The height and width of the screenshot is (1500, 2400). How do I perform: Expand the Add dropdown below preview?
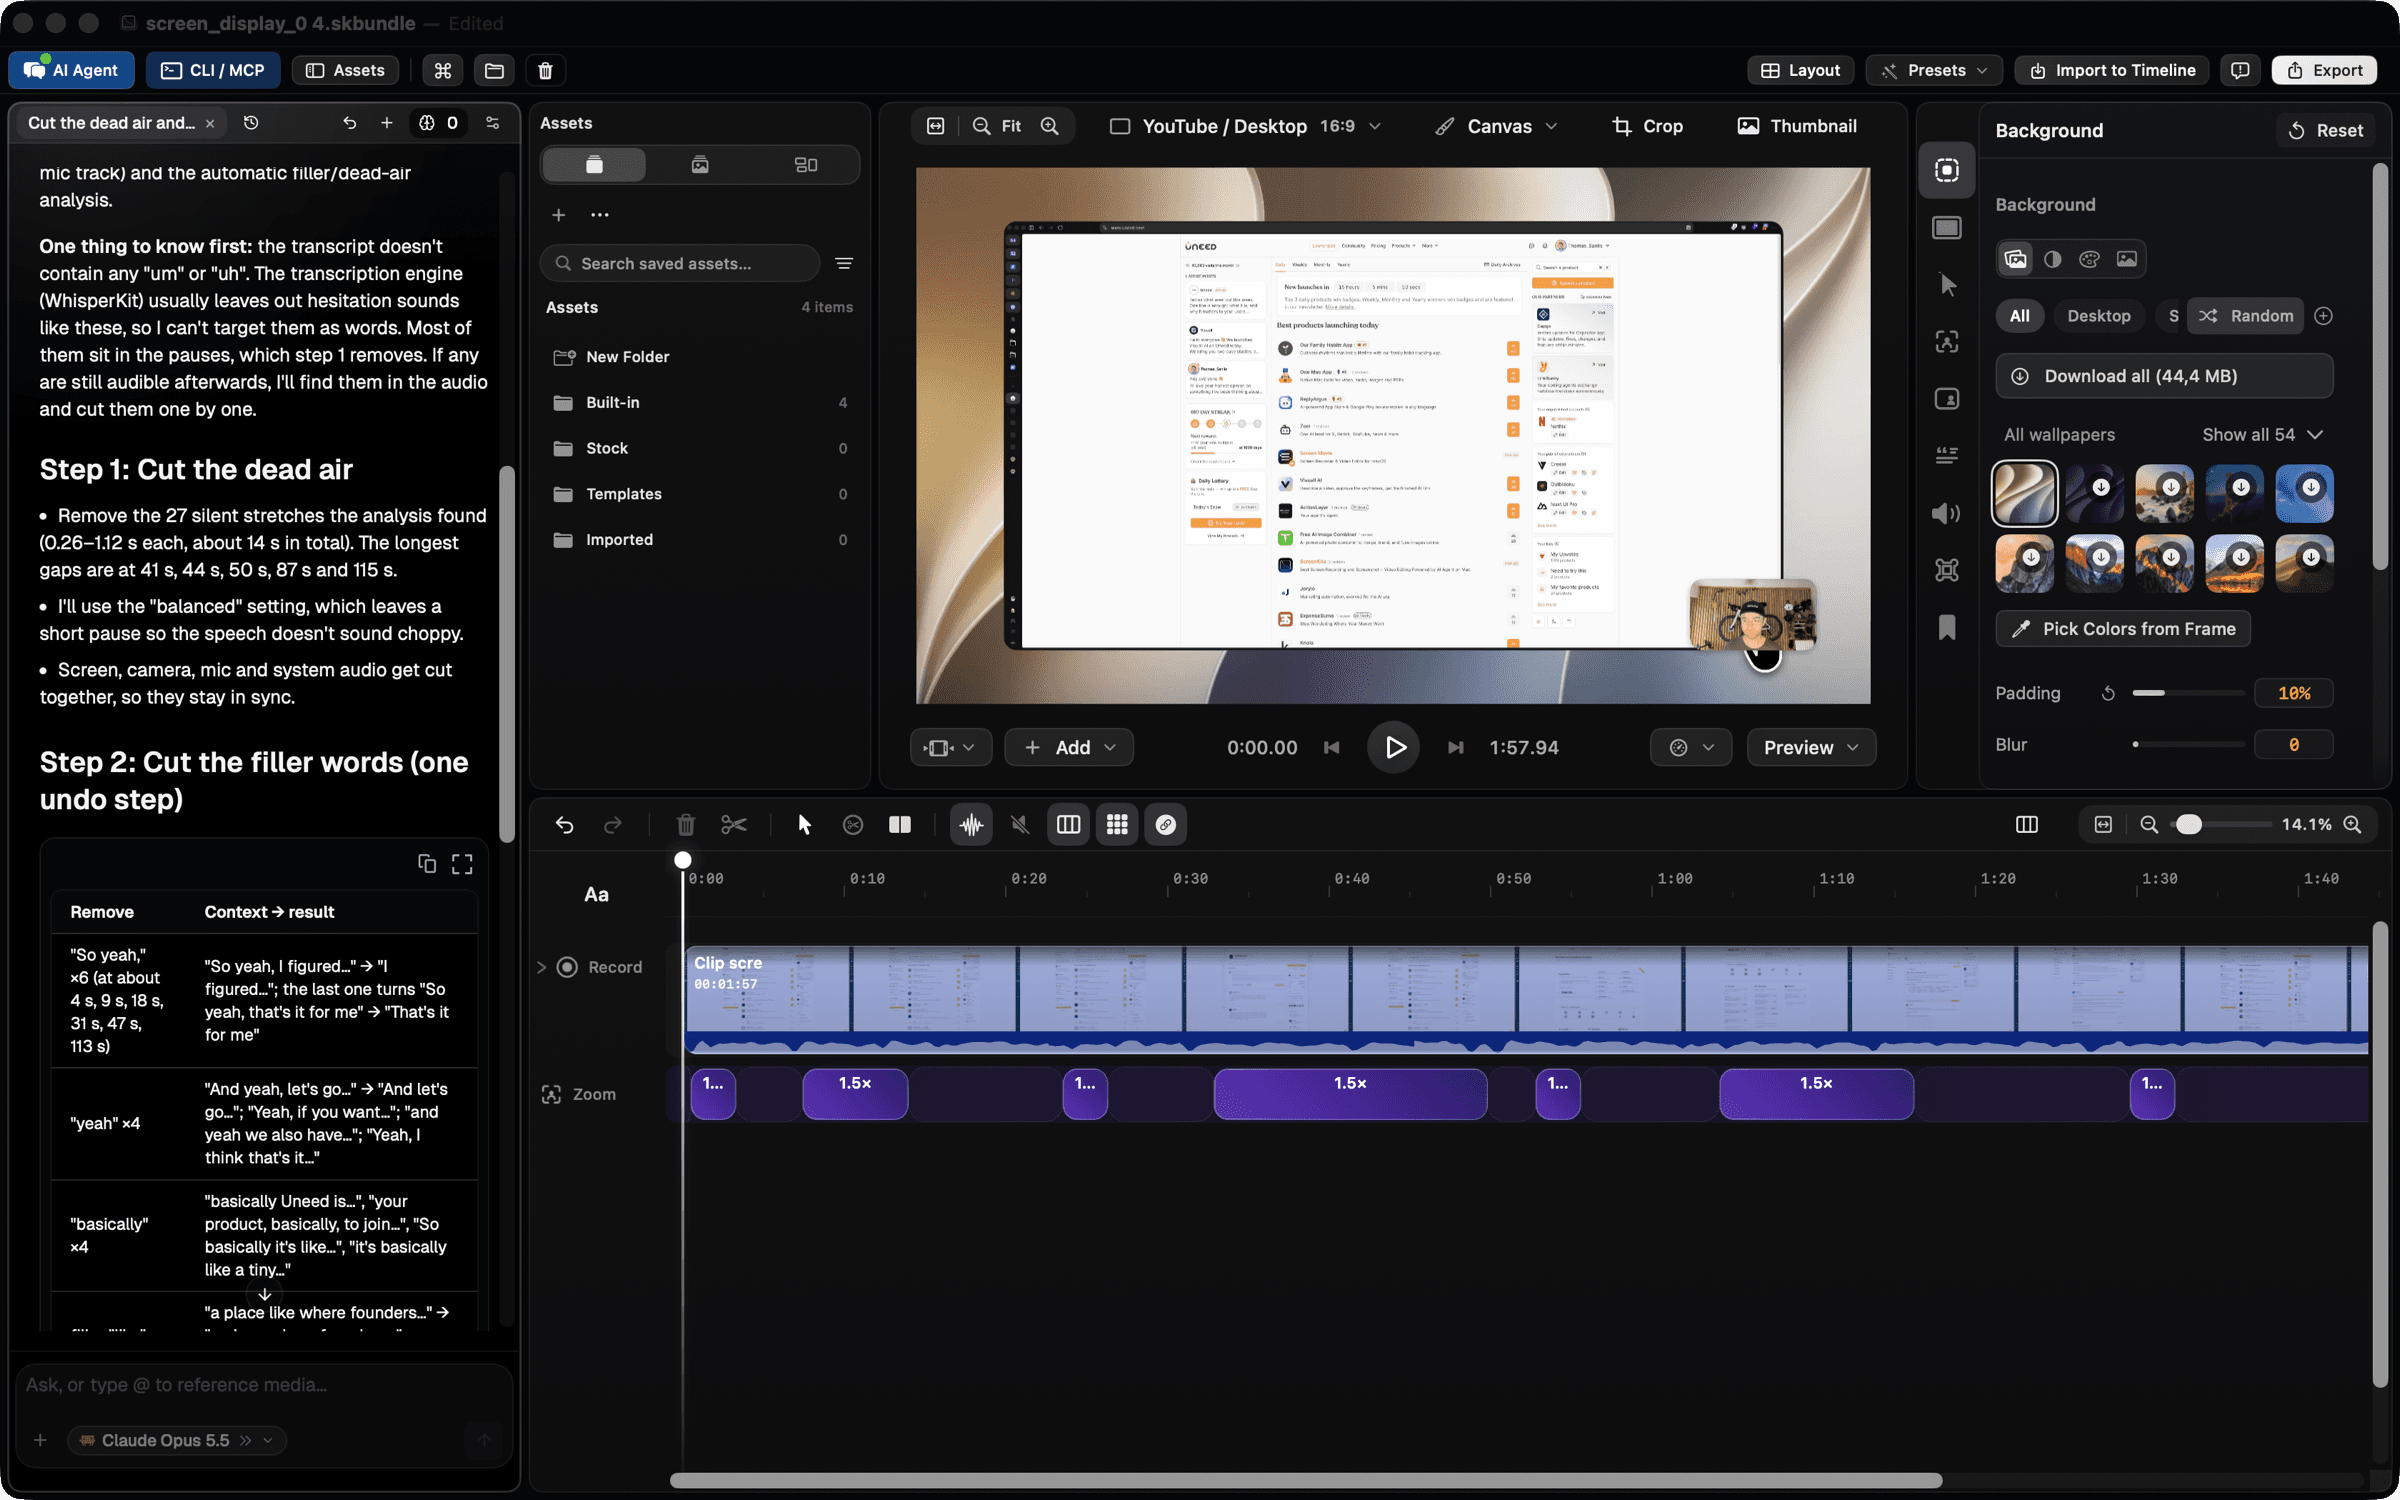click(1069, 747)
